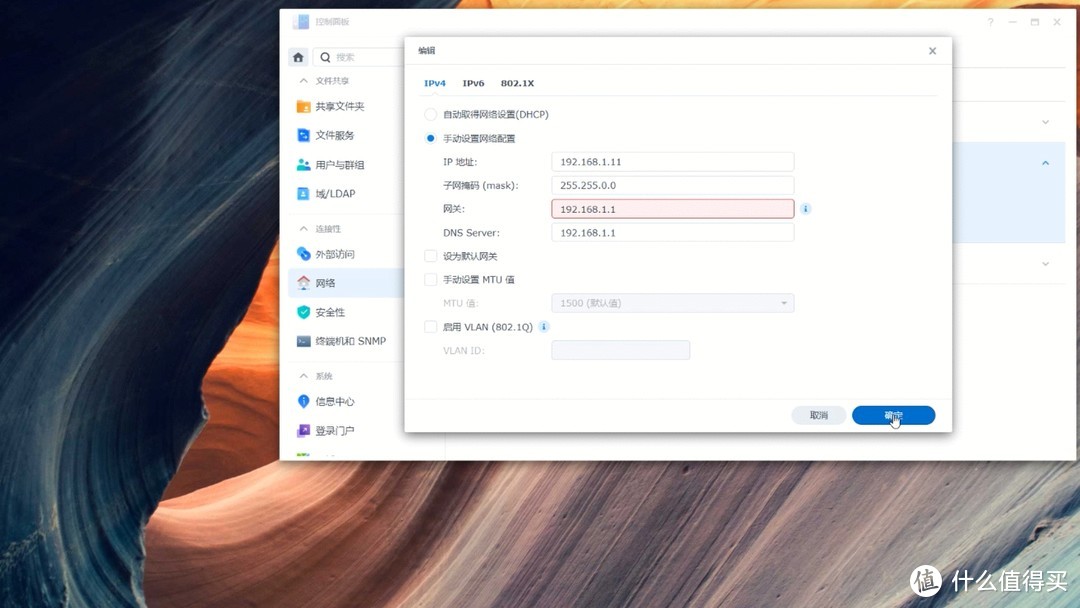Click info icon beside gateway field
1080x608 pixels.
(805, 209)
